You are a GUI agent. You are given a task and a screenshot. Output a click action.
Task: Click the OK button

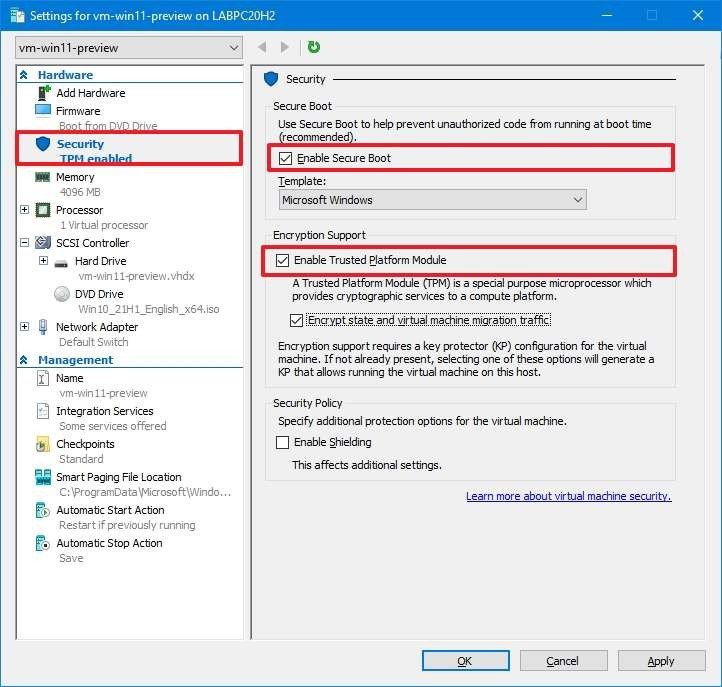[466, 661]
